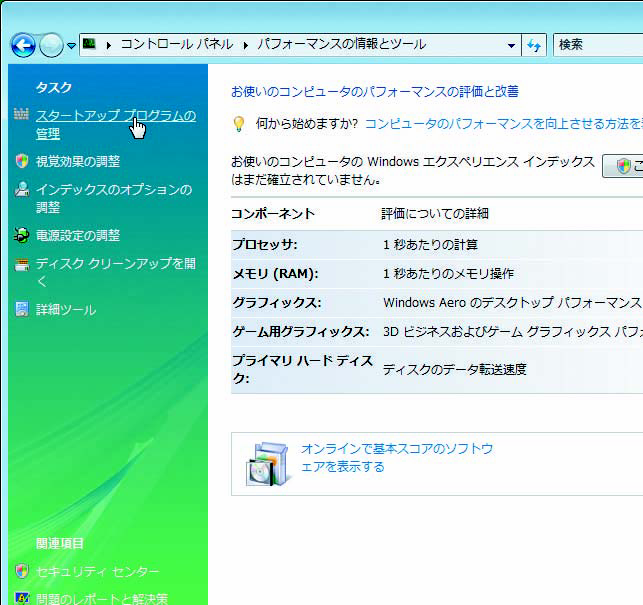Screen dimensions: 643x605
Task: Click the 1 秒あたりのメモリ操作 detail text
Action: [448, 274]
